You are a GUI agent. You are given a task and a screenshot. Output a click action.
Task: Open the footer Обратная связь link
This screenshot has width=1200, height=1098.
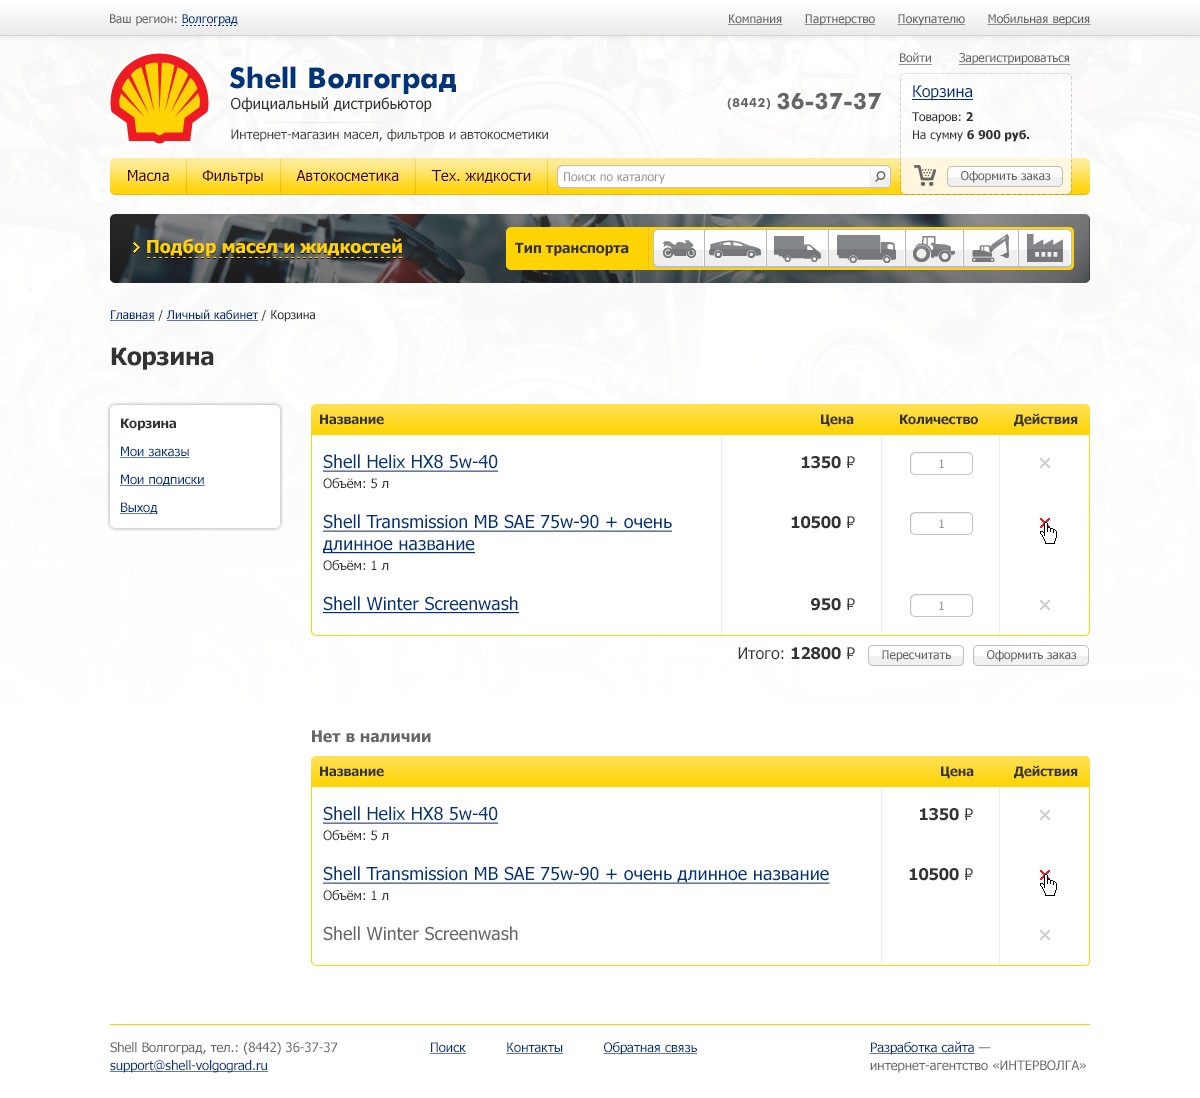[650, 1048]
